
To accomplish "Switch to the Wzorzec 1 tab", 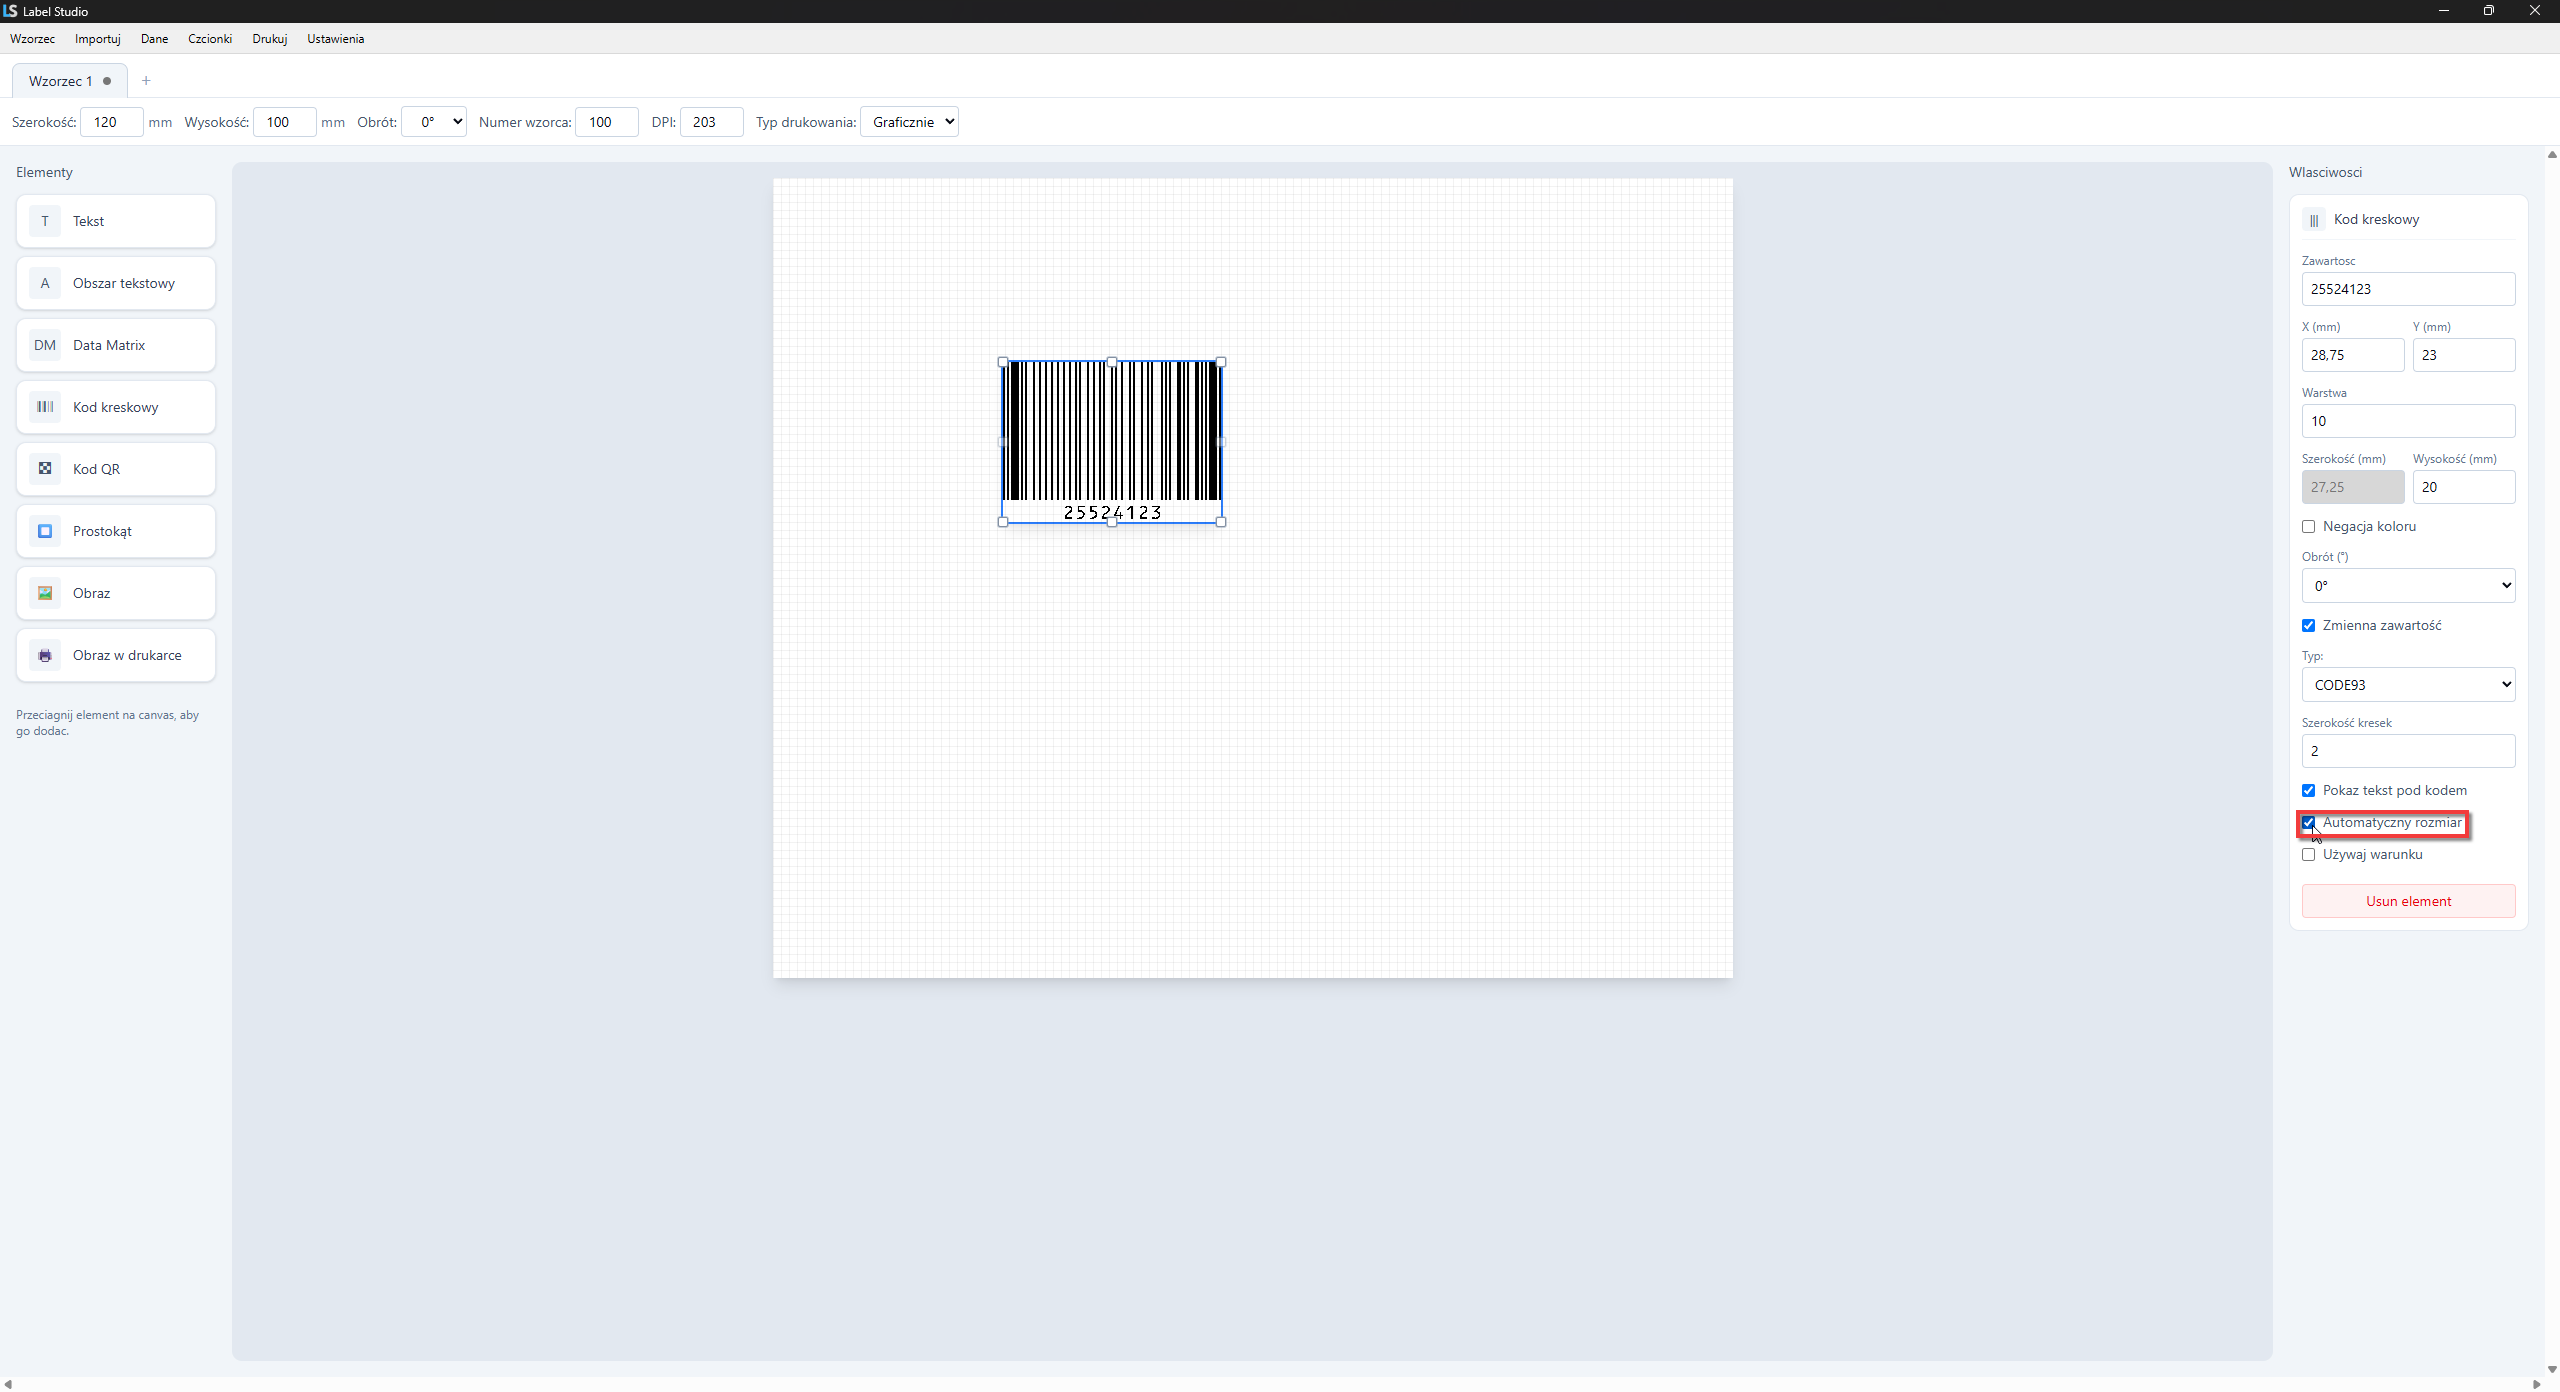I will (x=69, y=81).
